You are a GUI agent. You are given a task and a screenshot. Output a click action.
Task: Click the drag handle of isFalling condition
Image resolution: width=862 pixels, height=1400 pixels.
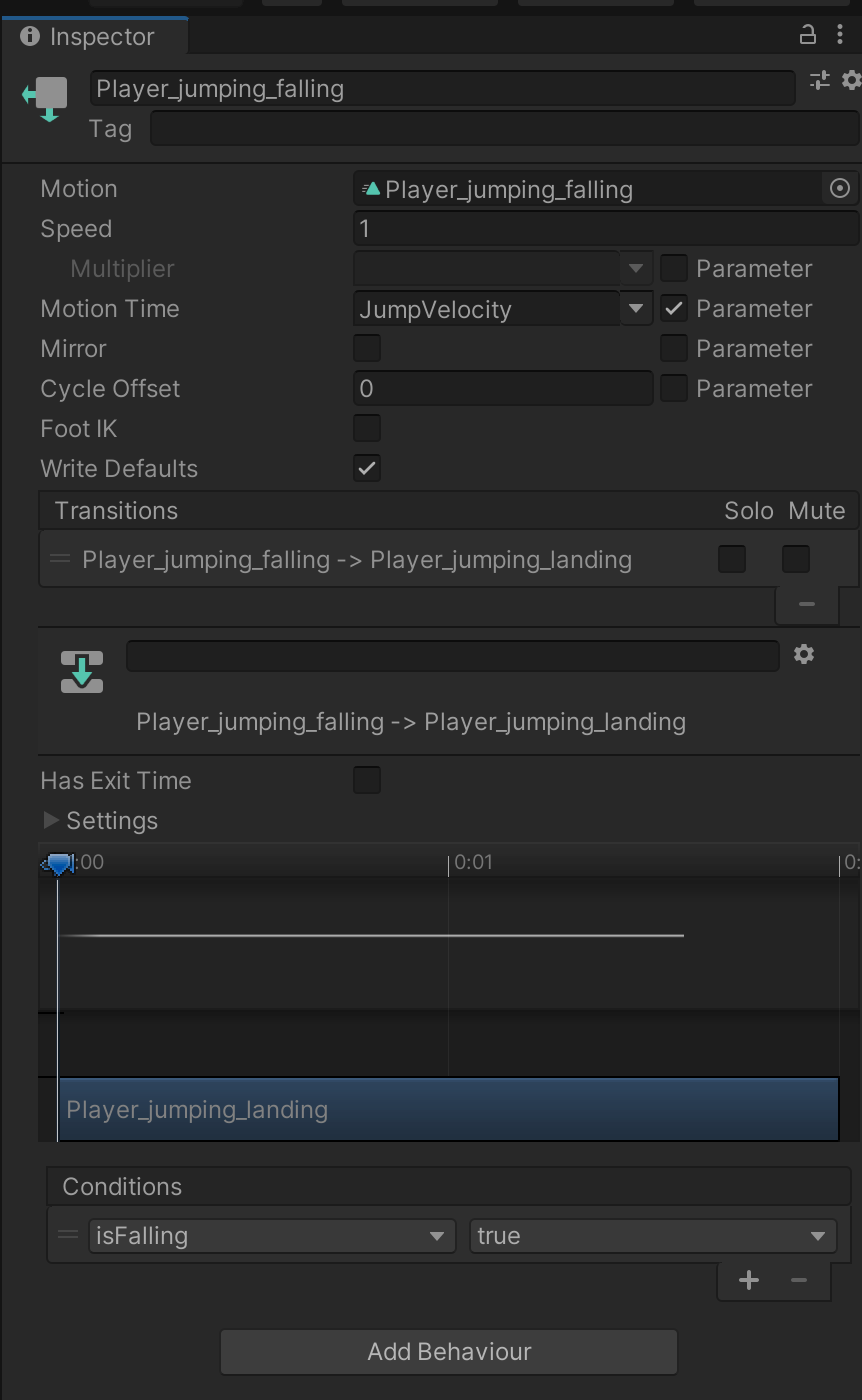pos(68,1235)
